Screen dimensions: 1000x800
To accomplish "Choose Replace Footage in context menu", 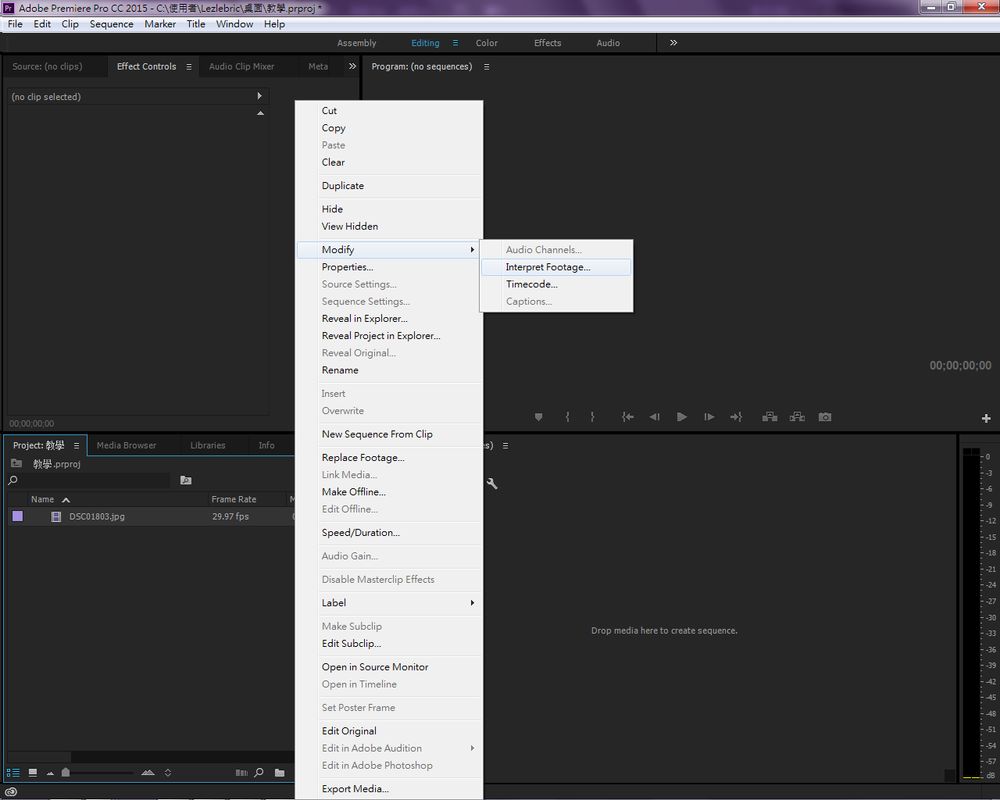I will (x=390, y=458).
